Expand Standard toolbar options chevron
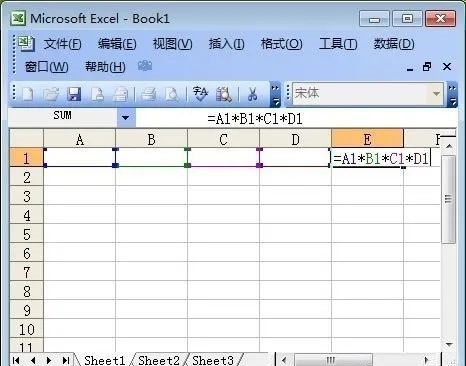The width and height of the screenshot is (466, 366). [275, 94]
